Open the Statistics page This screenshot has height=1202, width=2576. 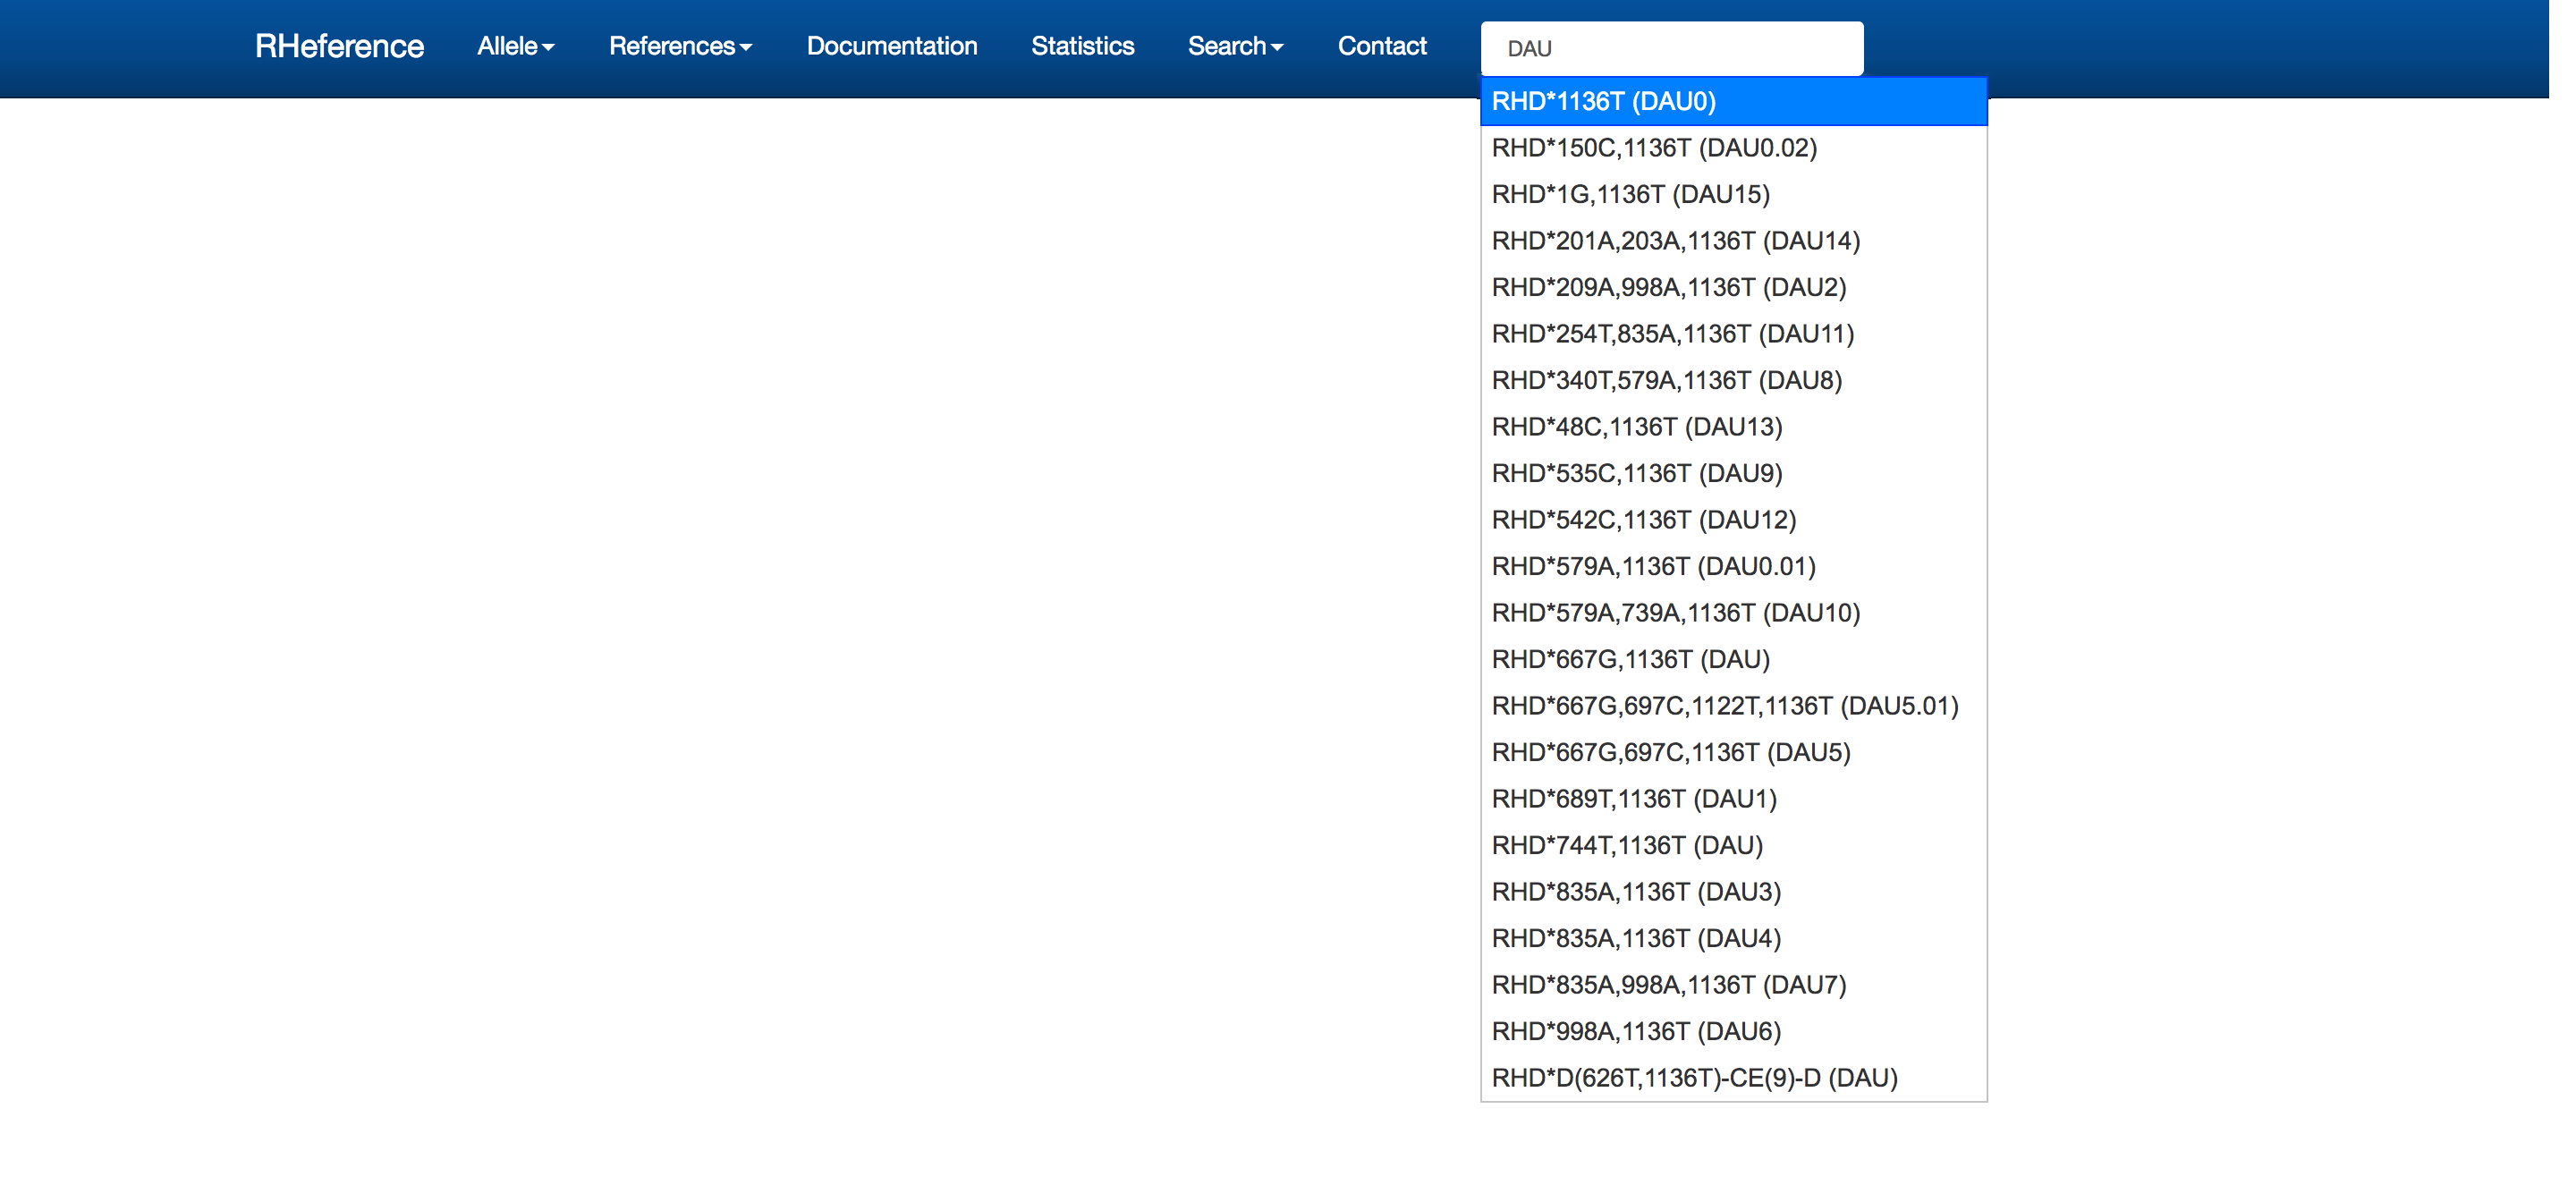[1082, 46]
